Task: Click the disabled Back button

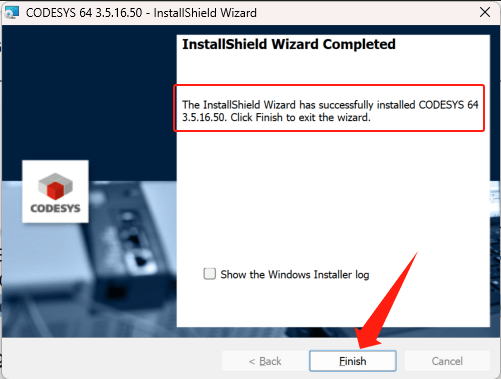Action: [x=265, y=361]
